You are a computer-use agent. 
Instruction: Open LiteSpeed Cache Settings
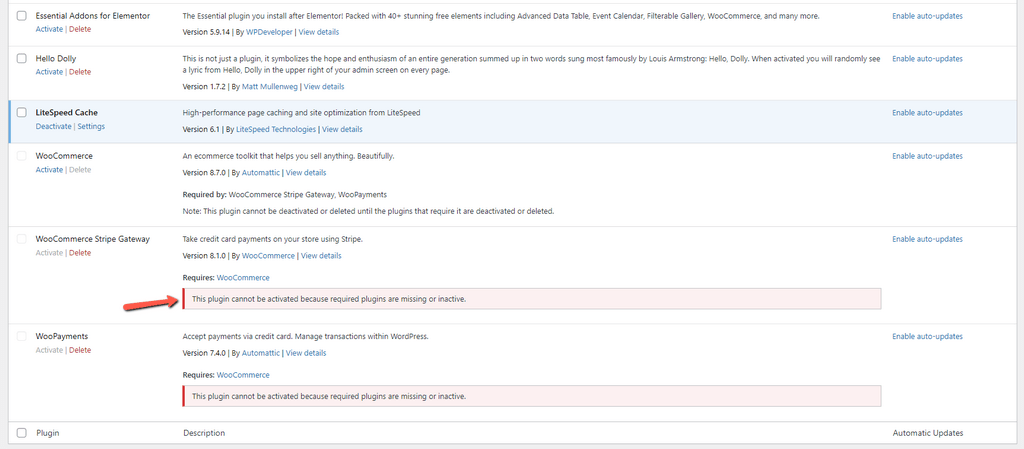(x=91, y=126)
